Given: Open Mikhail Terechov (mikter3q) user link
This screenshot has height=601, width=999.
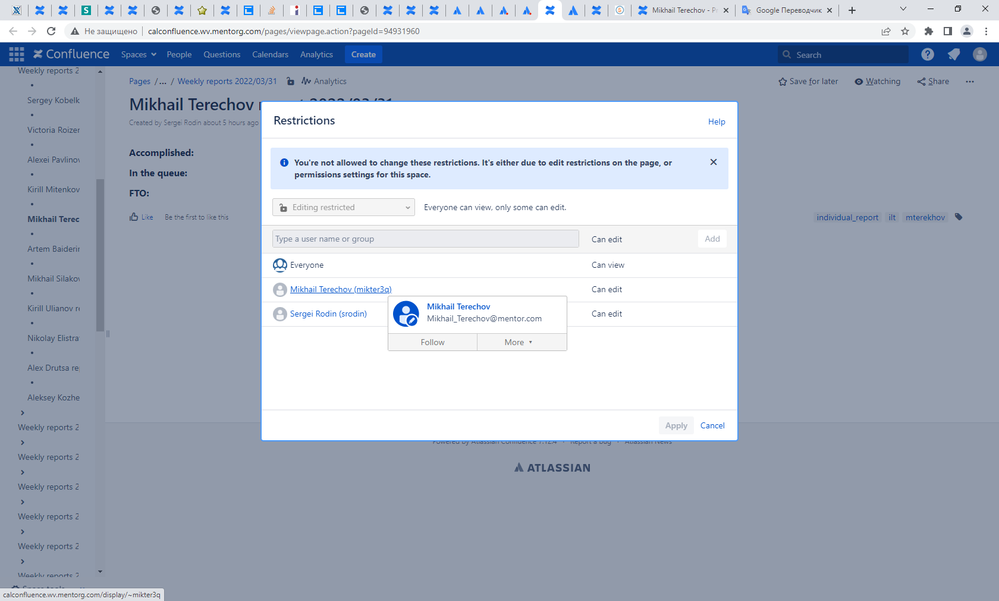Looking at the screenshot, I should pos(341,289).
